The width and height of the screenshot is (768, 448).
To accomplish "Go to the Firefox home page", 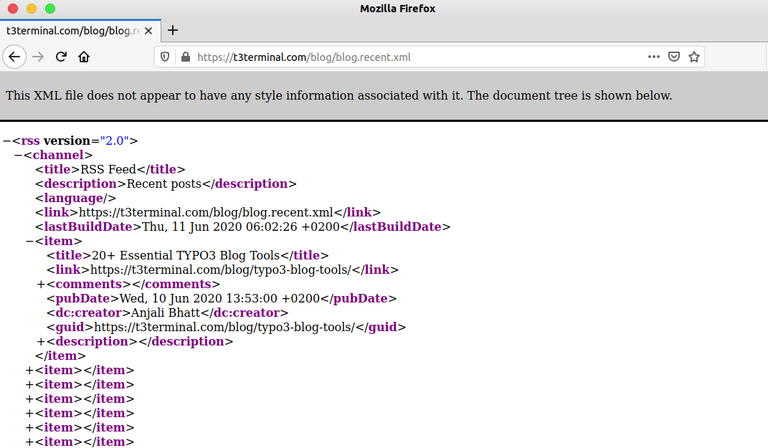I will pyautogui.click(x=84, y=57).
